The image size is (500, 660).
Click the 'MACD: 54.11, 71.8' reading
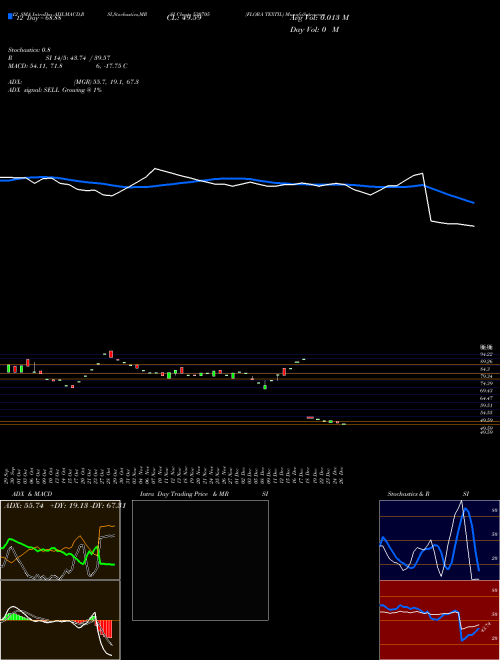point(35,66)
